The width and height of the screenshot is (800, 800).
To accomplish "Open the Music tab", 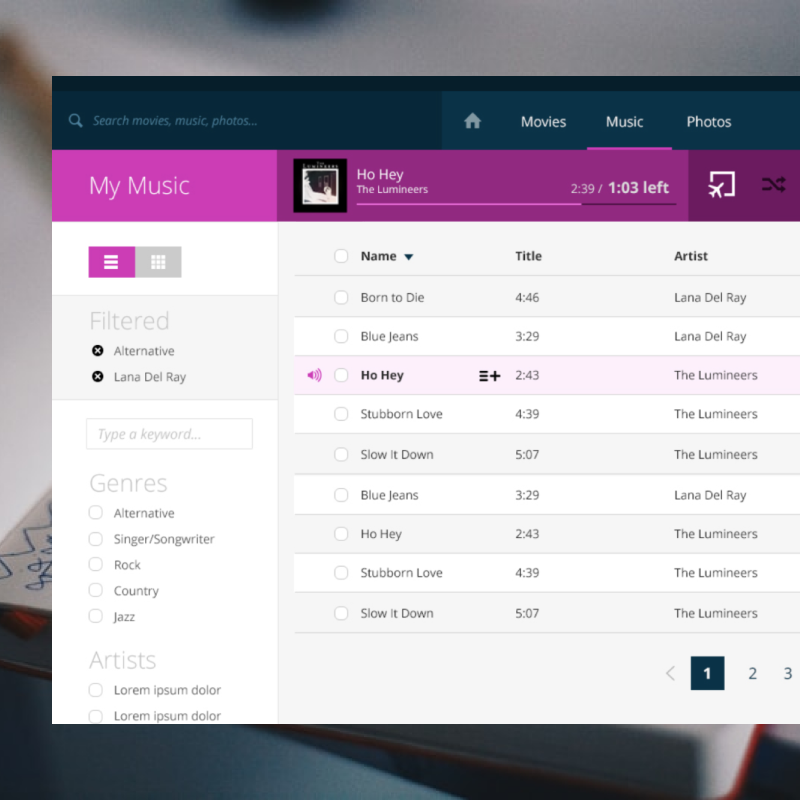I will click(x=624, y=121).
